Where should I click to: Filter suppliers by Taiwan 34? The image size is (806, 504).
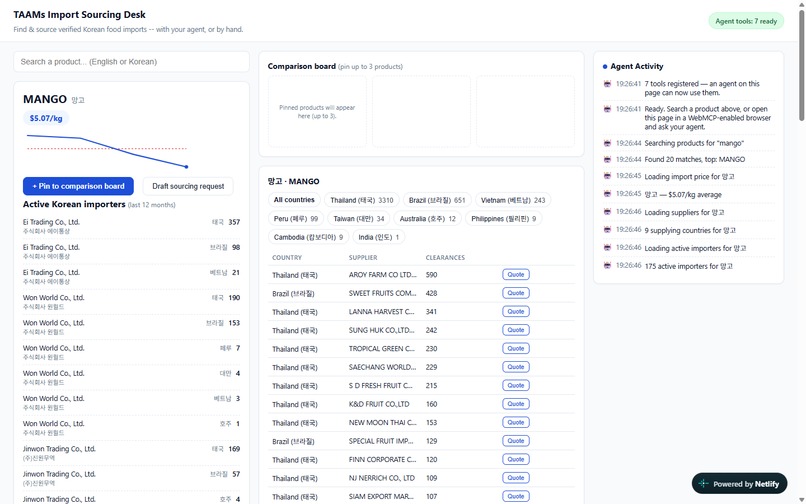pos(359,219)
